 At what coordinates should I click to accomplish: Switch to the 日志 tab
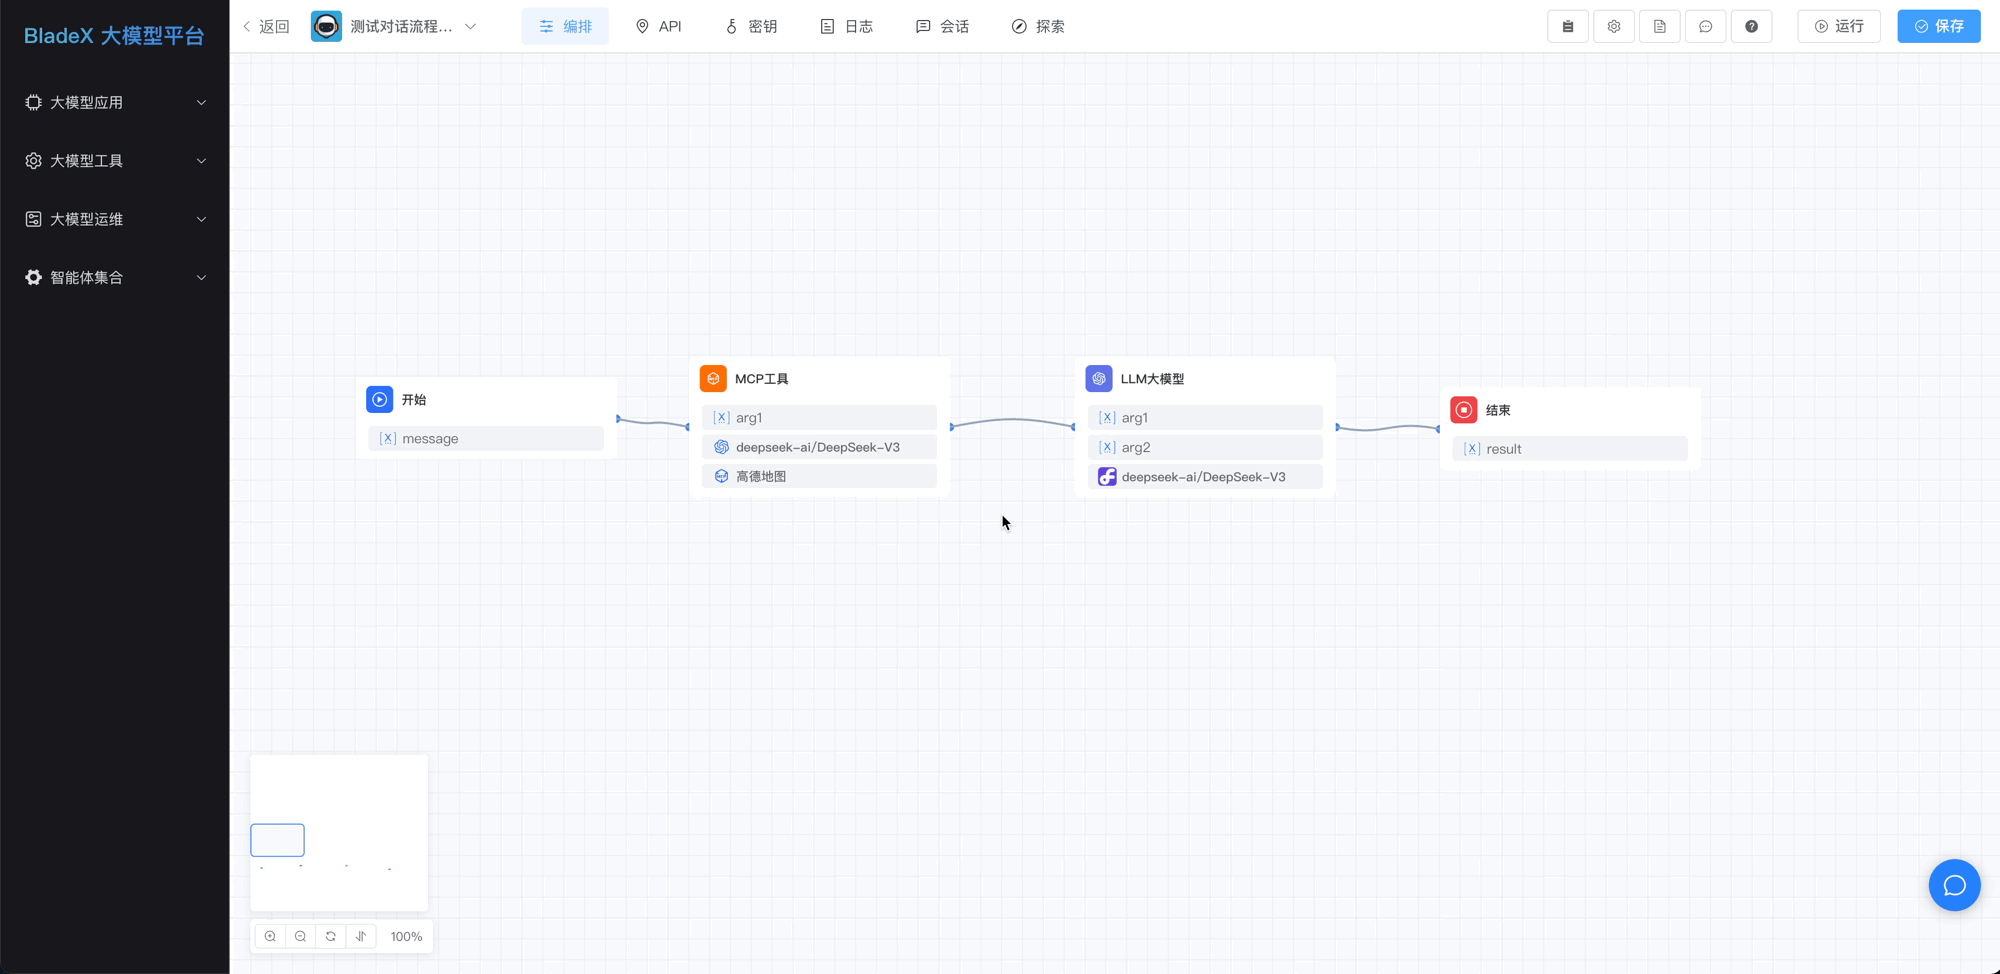(x=846, y=26)
